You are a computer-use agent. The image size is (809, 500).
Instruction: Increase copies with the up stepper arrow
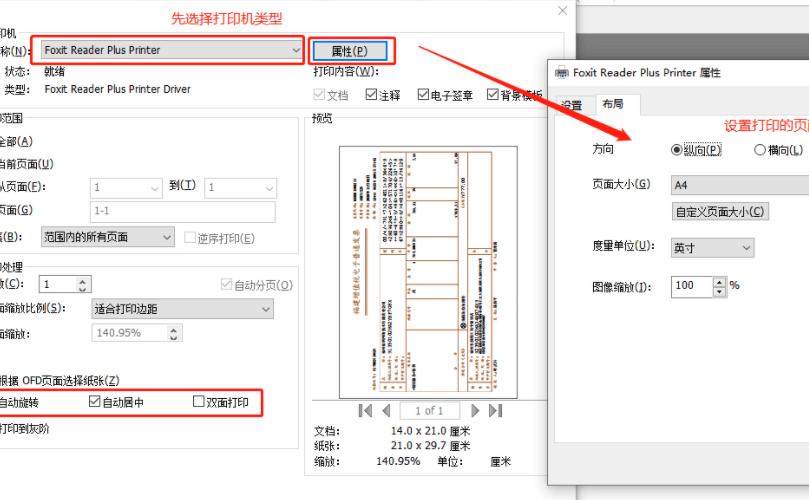coord(83,281)
